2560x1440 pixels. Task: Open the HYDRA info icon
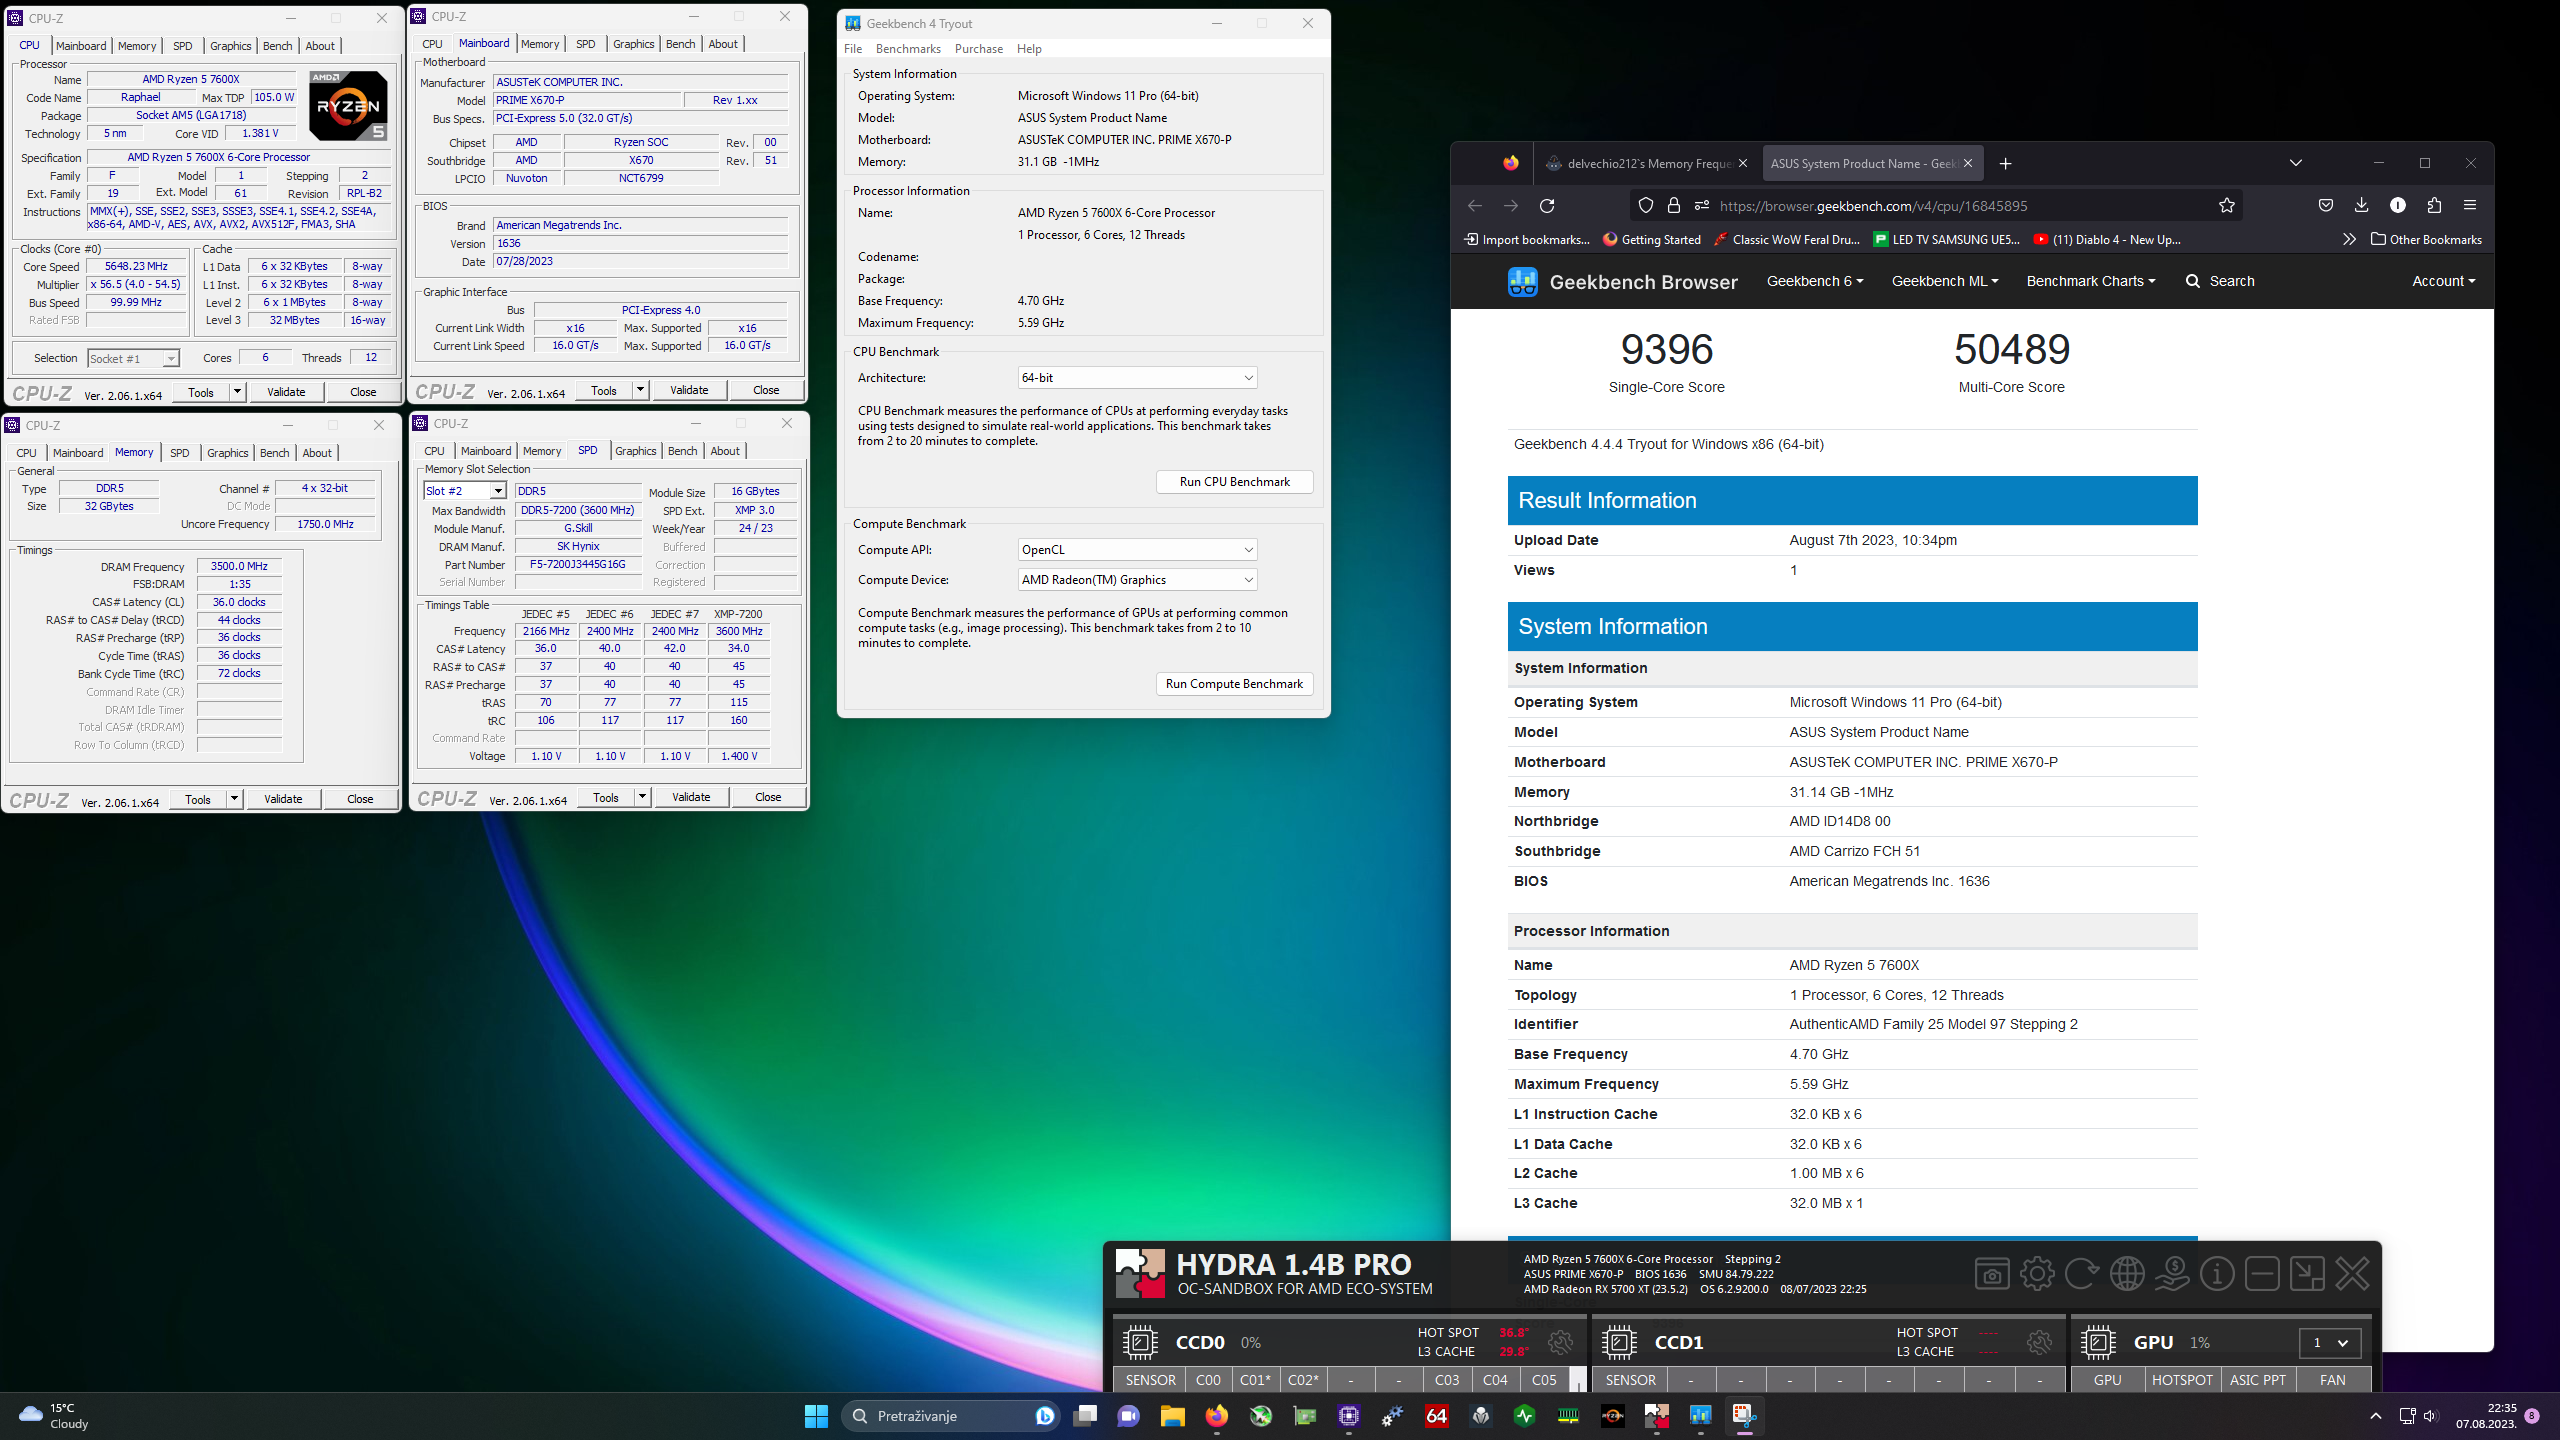click(2217, 1274)
